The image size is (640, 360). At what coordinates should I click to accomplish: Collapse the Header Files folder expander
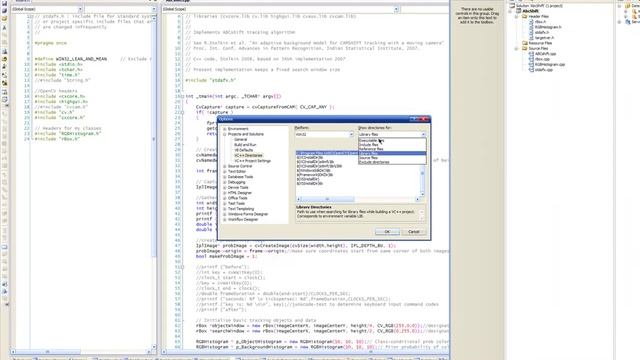(x=516, y=17)
